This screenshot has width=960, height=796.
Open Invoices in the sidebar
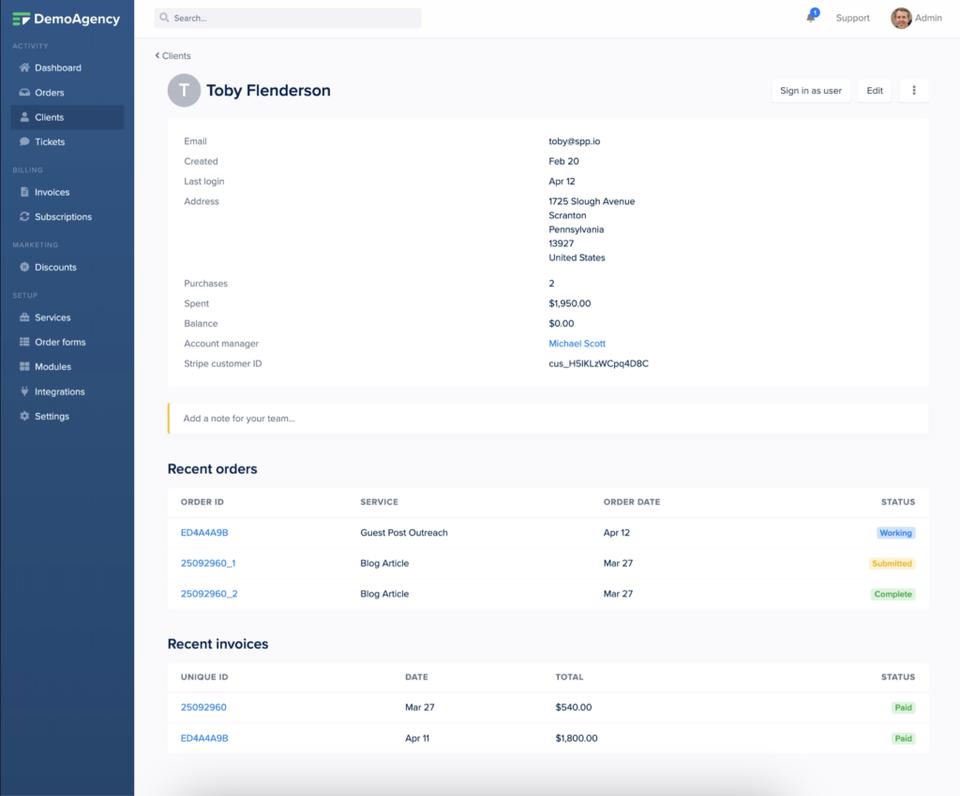tap(52, 192)
